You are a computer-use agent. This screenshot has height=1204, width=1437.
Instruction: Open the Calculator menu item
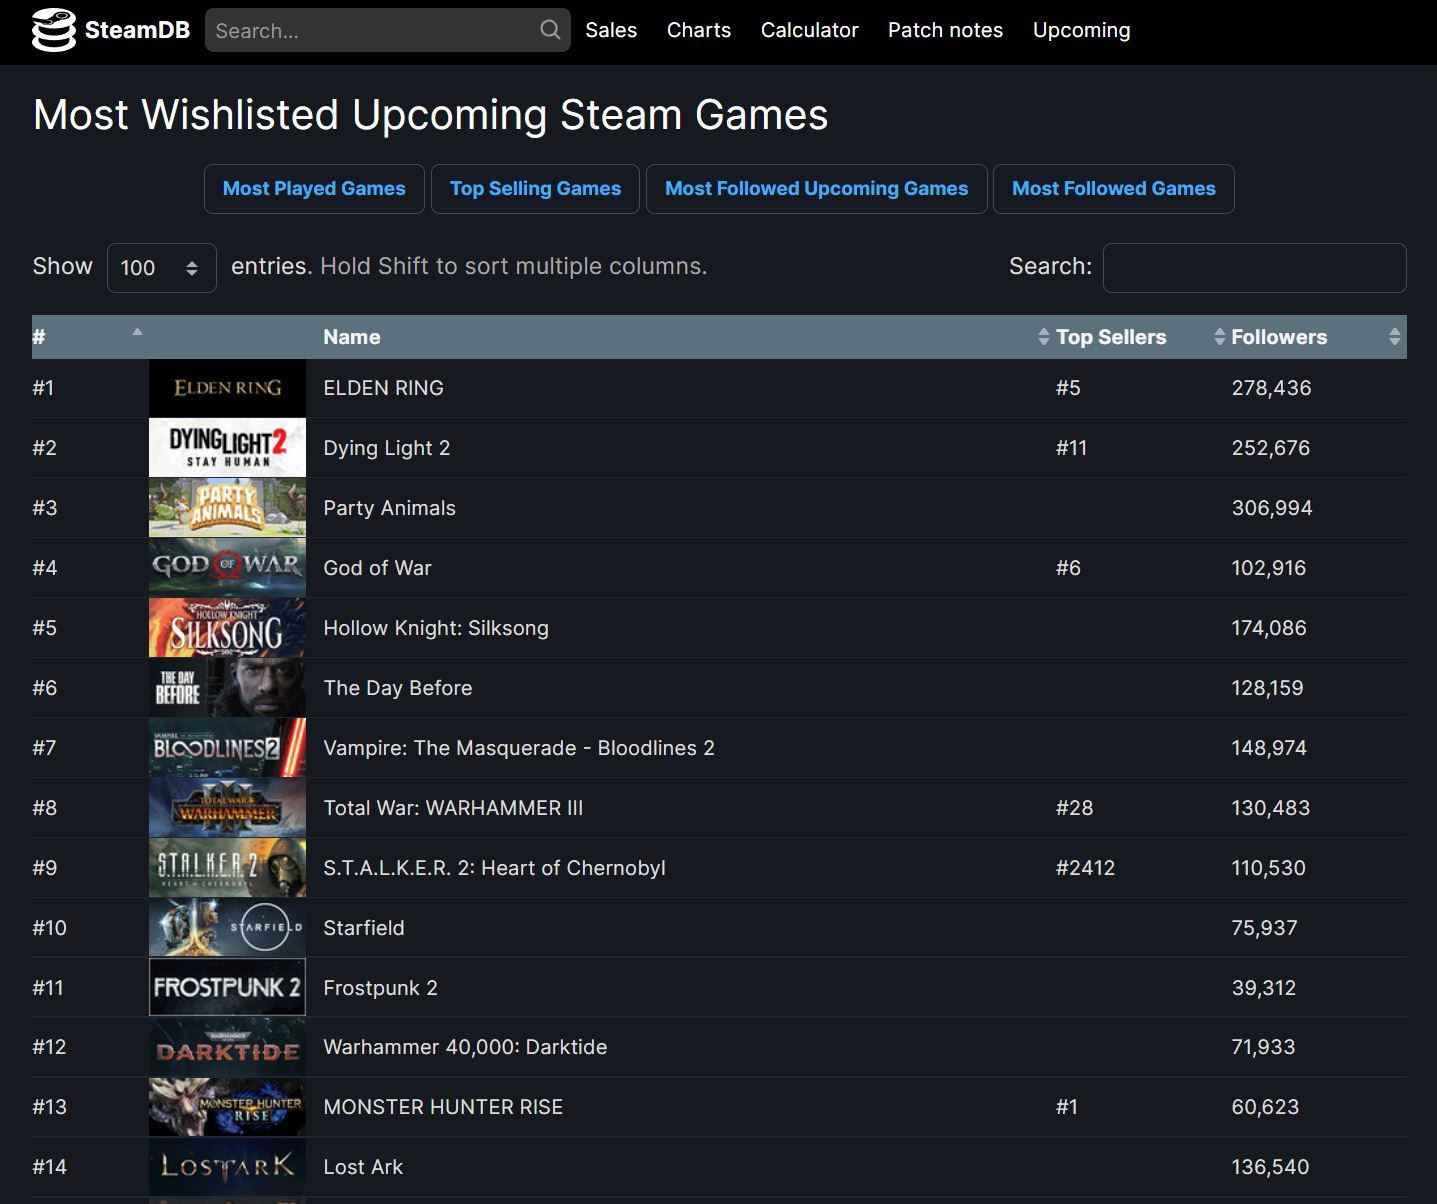click(810, 30)
